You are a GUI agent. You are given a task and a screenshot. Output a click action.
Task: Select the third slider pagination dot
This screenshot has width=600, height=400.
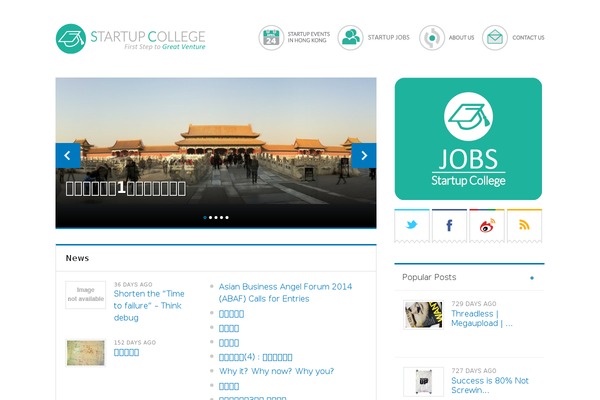tap(216, 217)
